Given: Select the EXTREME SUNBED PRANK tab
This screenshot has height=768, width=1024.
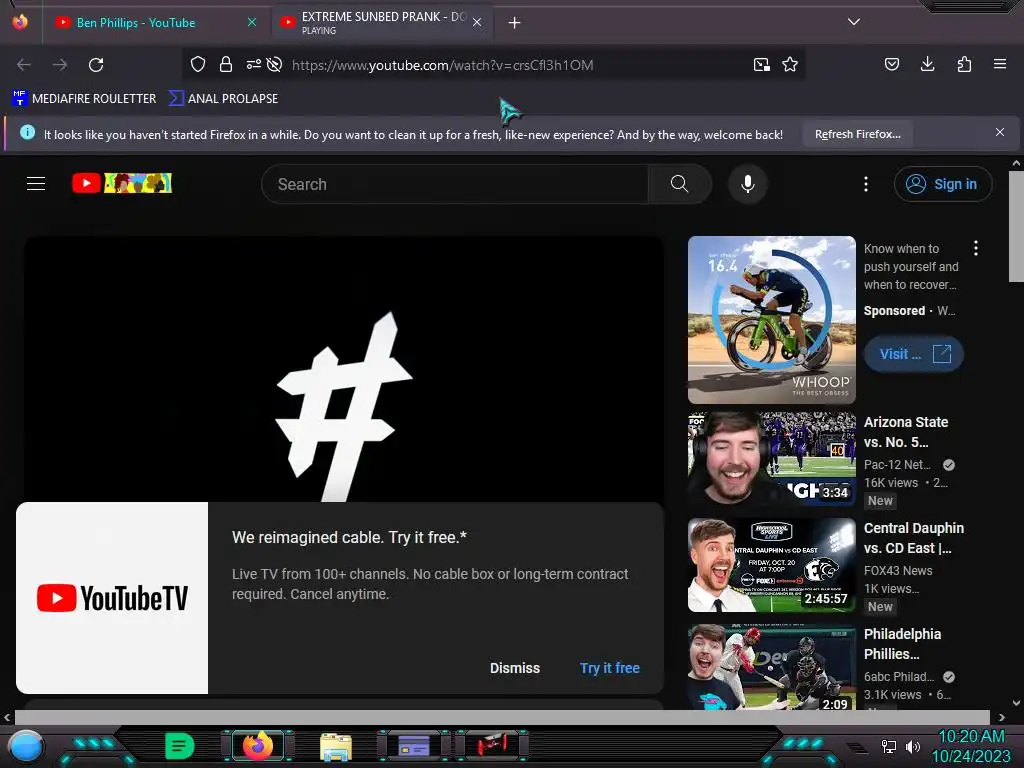Looking at the screenshot, I should point(383,23).
